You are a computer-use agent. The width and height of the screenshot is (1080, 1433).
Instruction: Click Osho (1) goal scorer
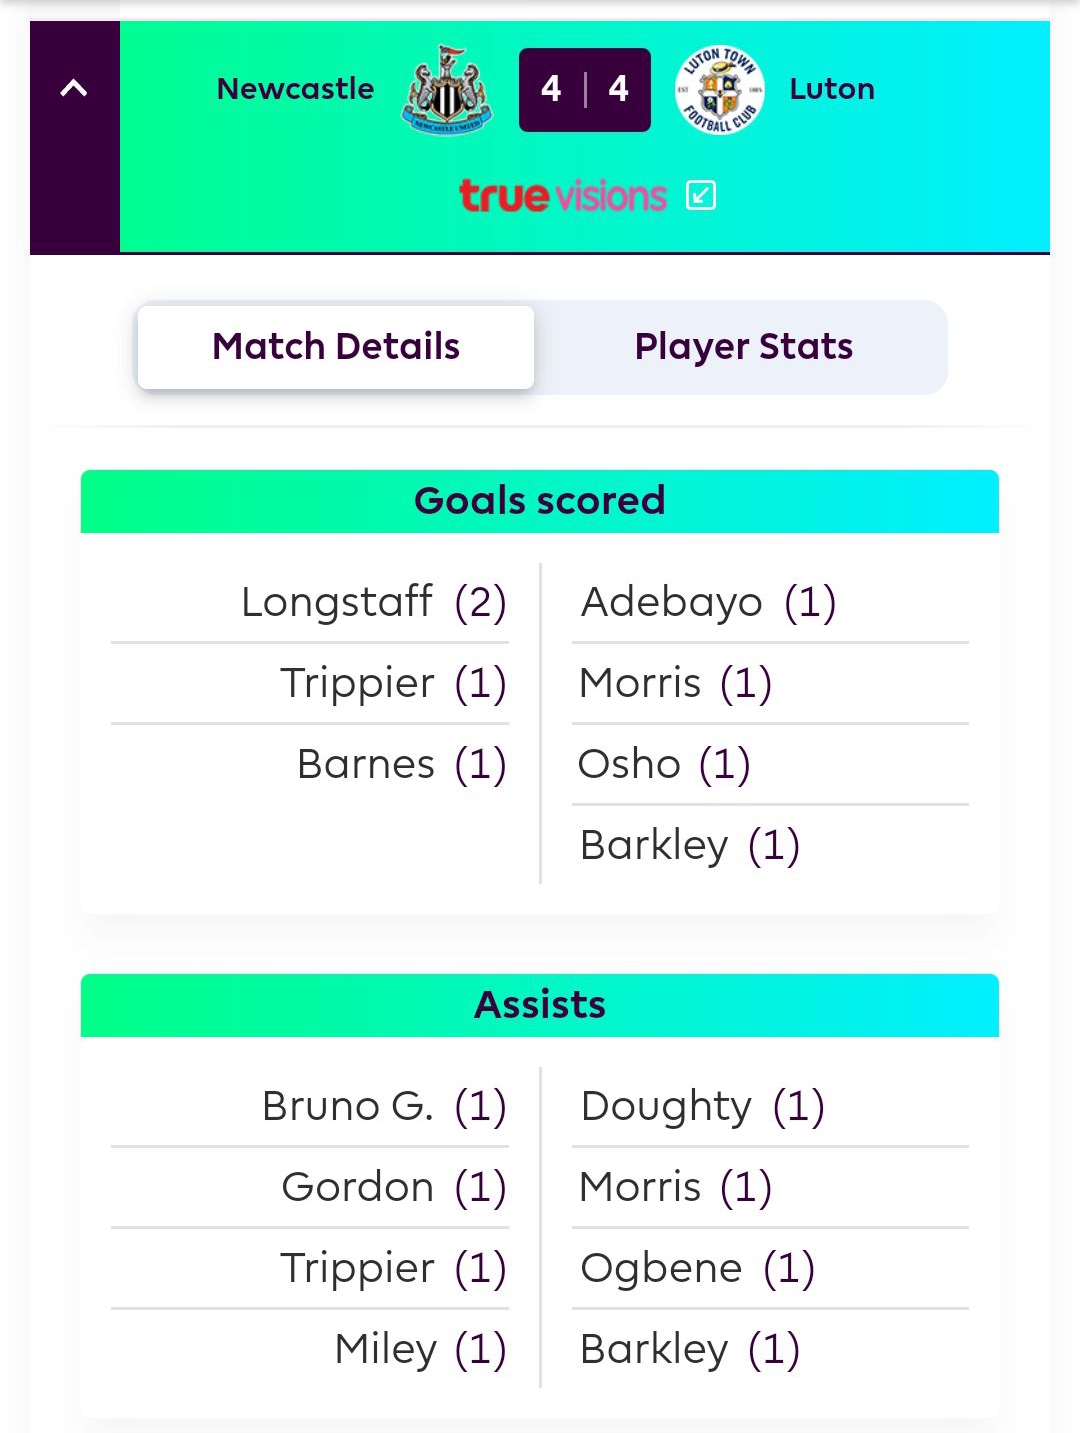(664, 764)
